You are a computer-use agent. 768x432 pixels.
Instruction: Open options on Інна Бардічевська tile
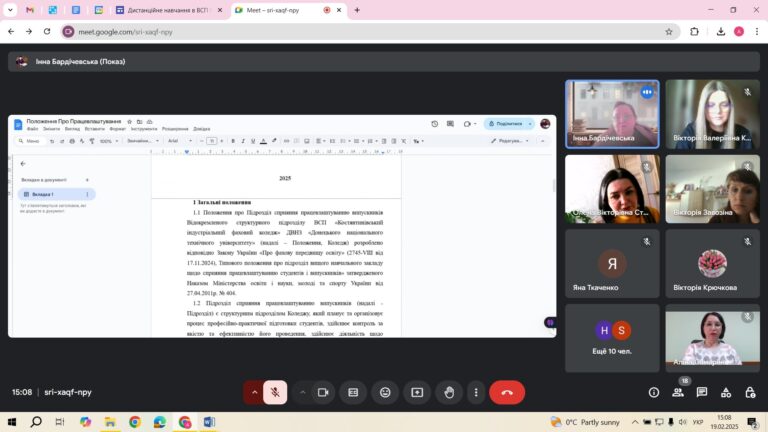pyautogui.click(x=647, y=92)
